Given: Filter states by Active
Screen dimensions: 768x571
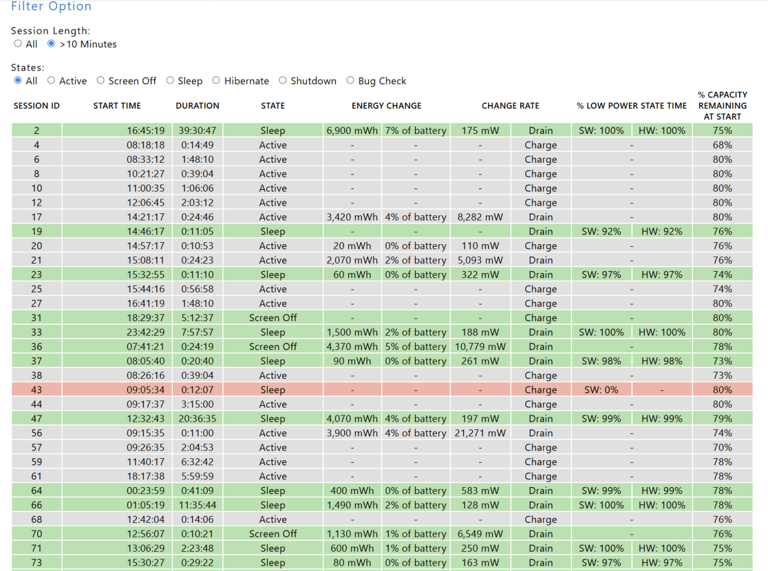Looking at the screenshot, I should [x=51, y=80].
